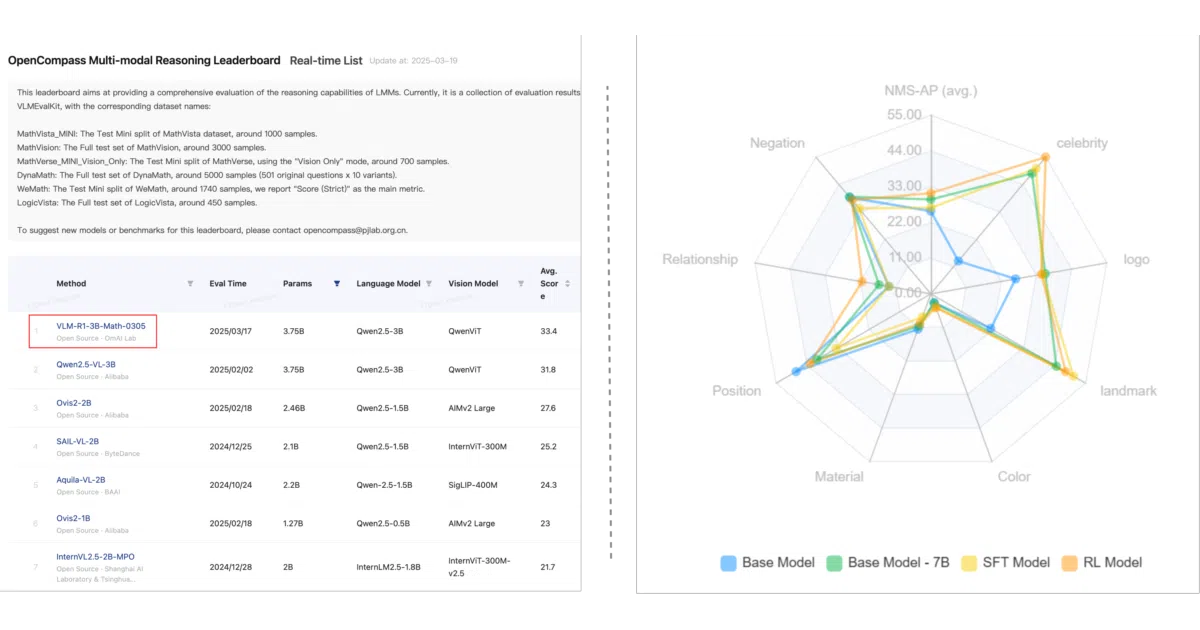Click the Negation axis label

pos(777,143)
